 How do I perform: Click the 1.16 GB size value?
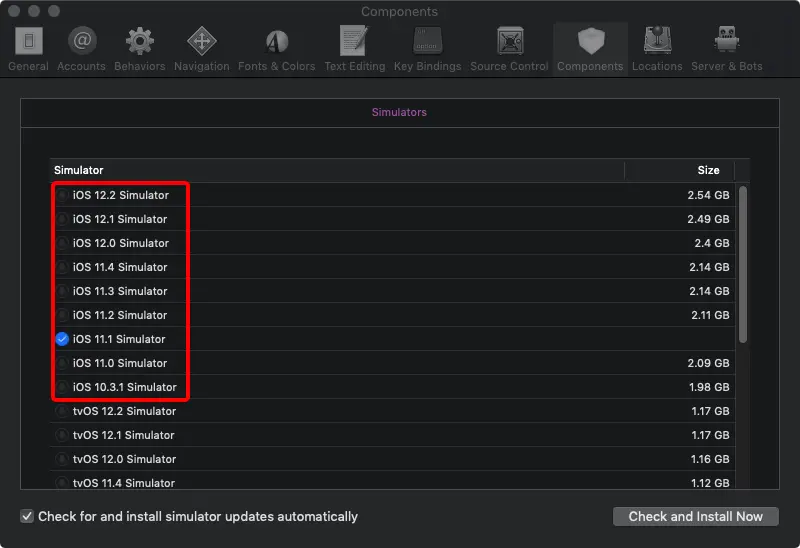coord(710,459)
